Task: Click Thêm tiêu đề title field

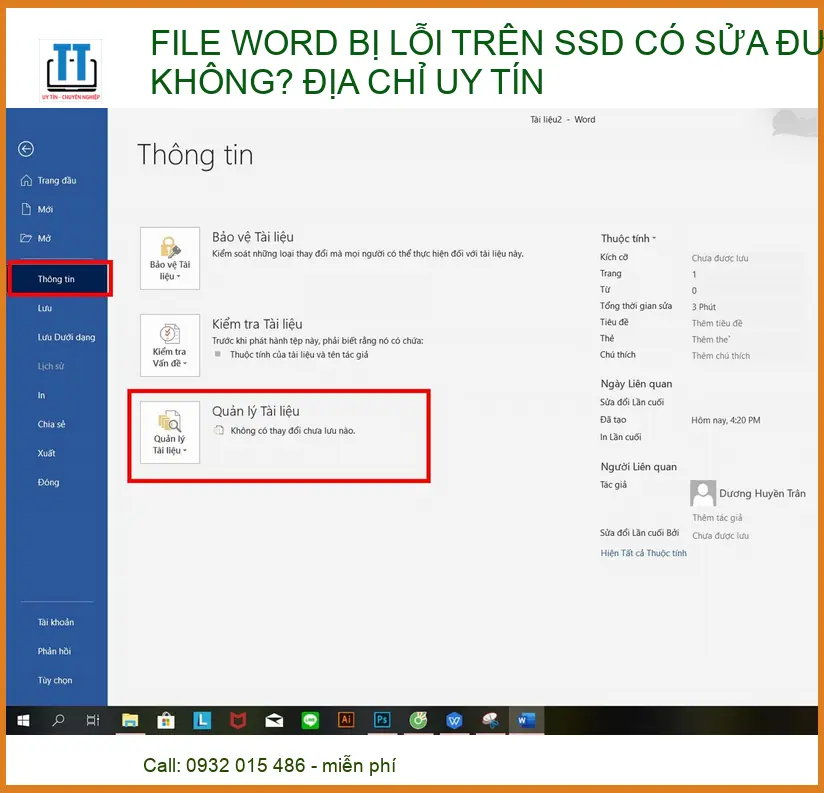Action: (x=717, y=323)
